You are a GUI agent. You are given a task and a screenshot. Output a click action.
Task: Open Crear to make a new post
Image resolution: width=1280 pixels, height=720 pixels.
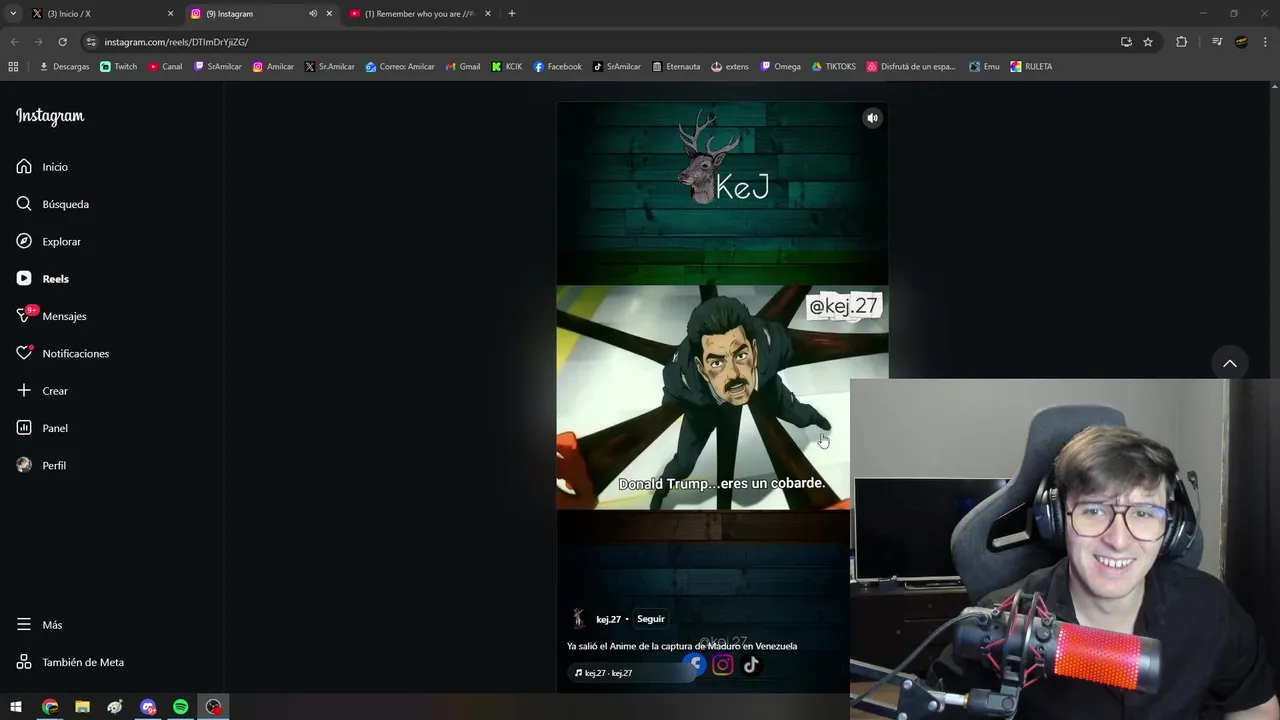point(42,391)
